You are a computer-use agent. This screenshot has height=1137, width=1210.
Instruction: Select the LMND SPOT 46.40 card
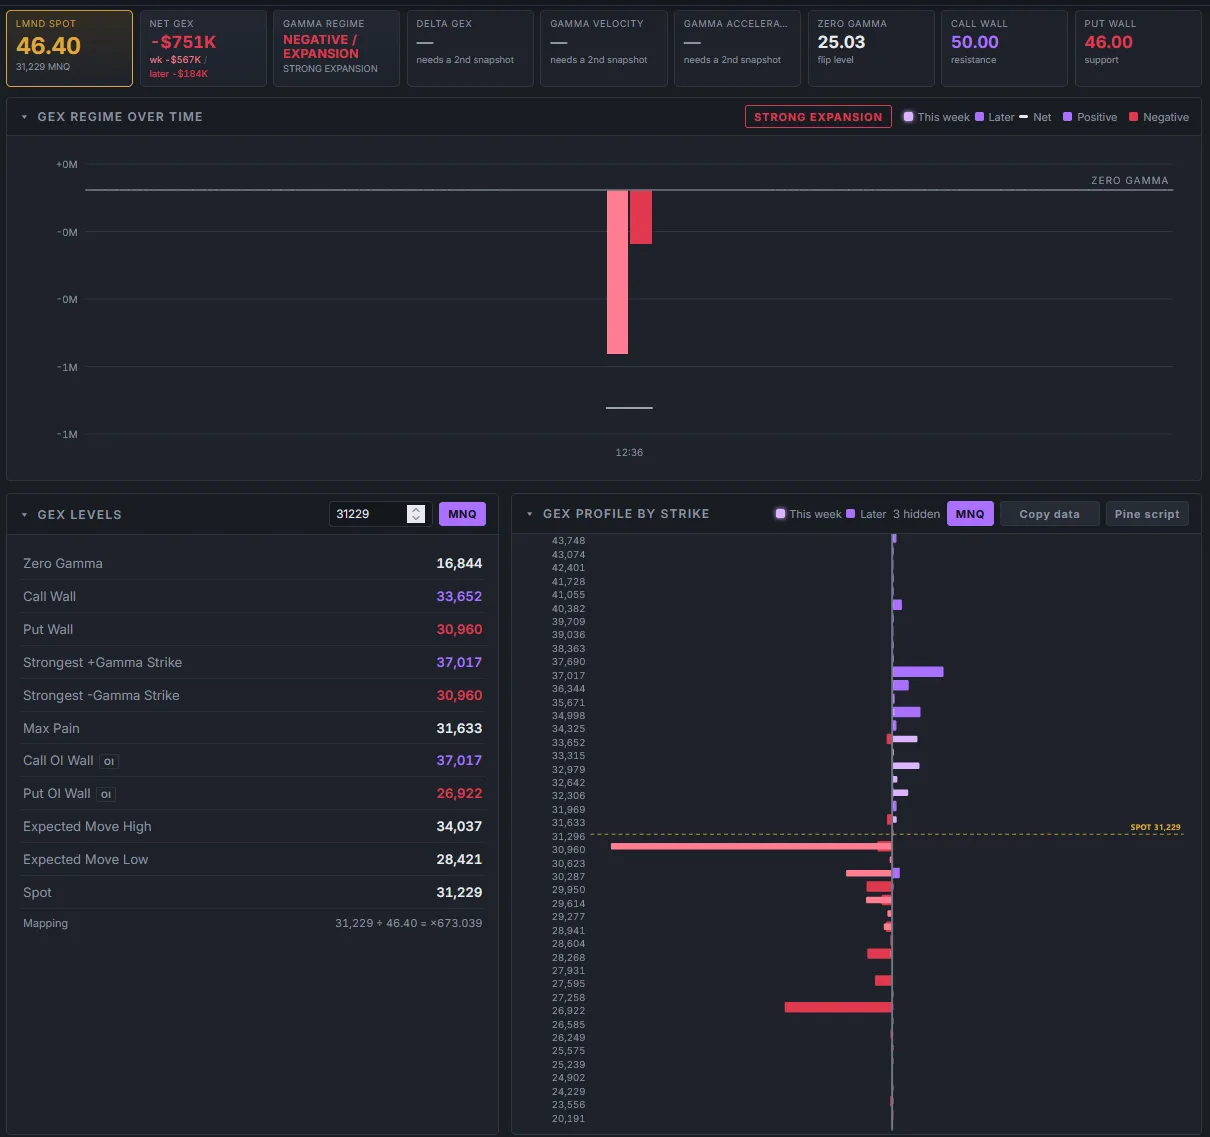(x=69, y=48)
